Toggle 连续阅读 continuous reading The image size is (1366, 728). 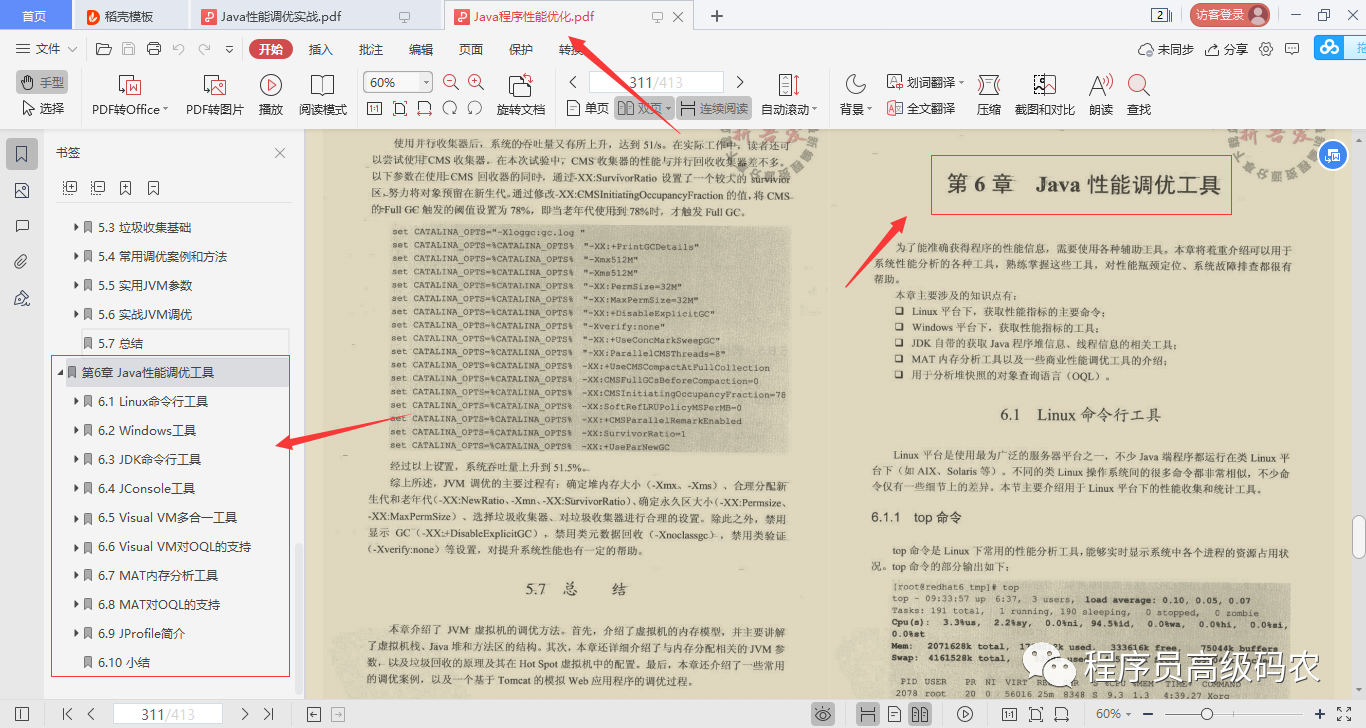[x=714, y=108]
